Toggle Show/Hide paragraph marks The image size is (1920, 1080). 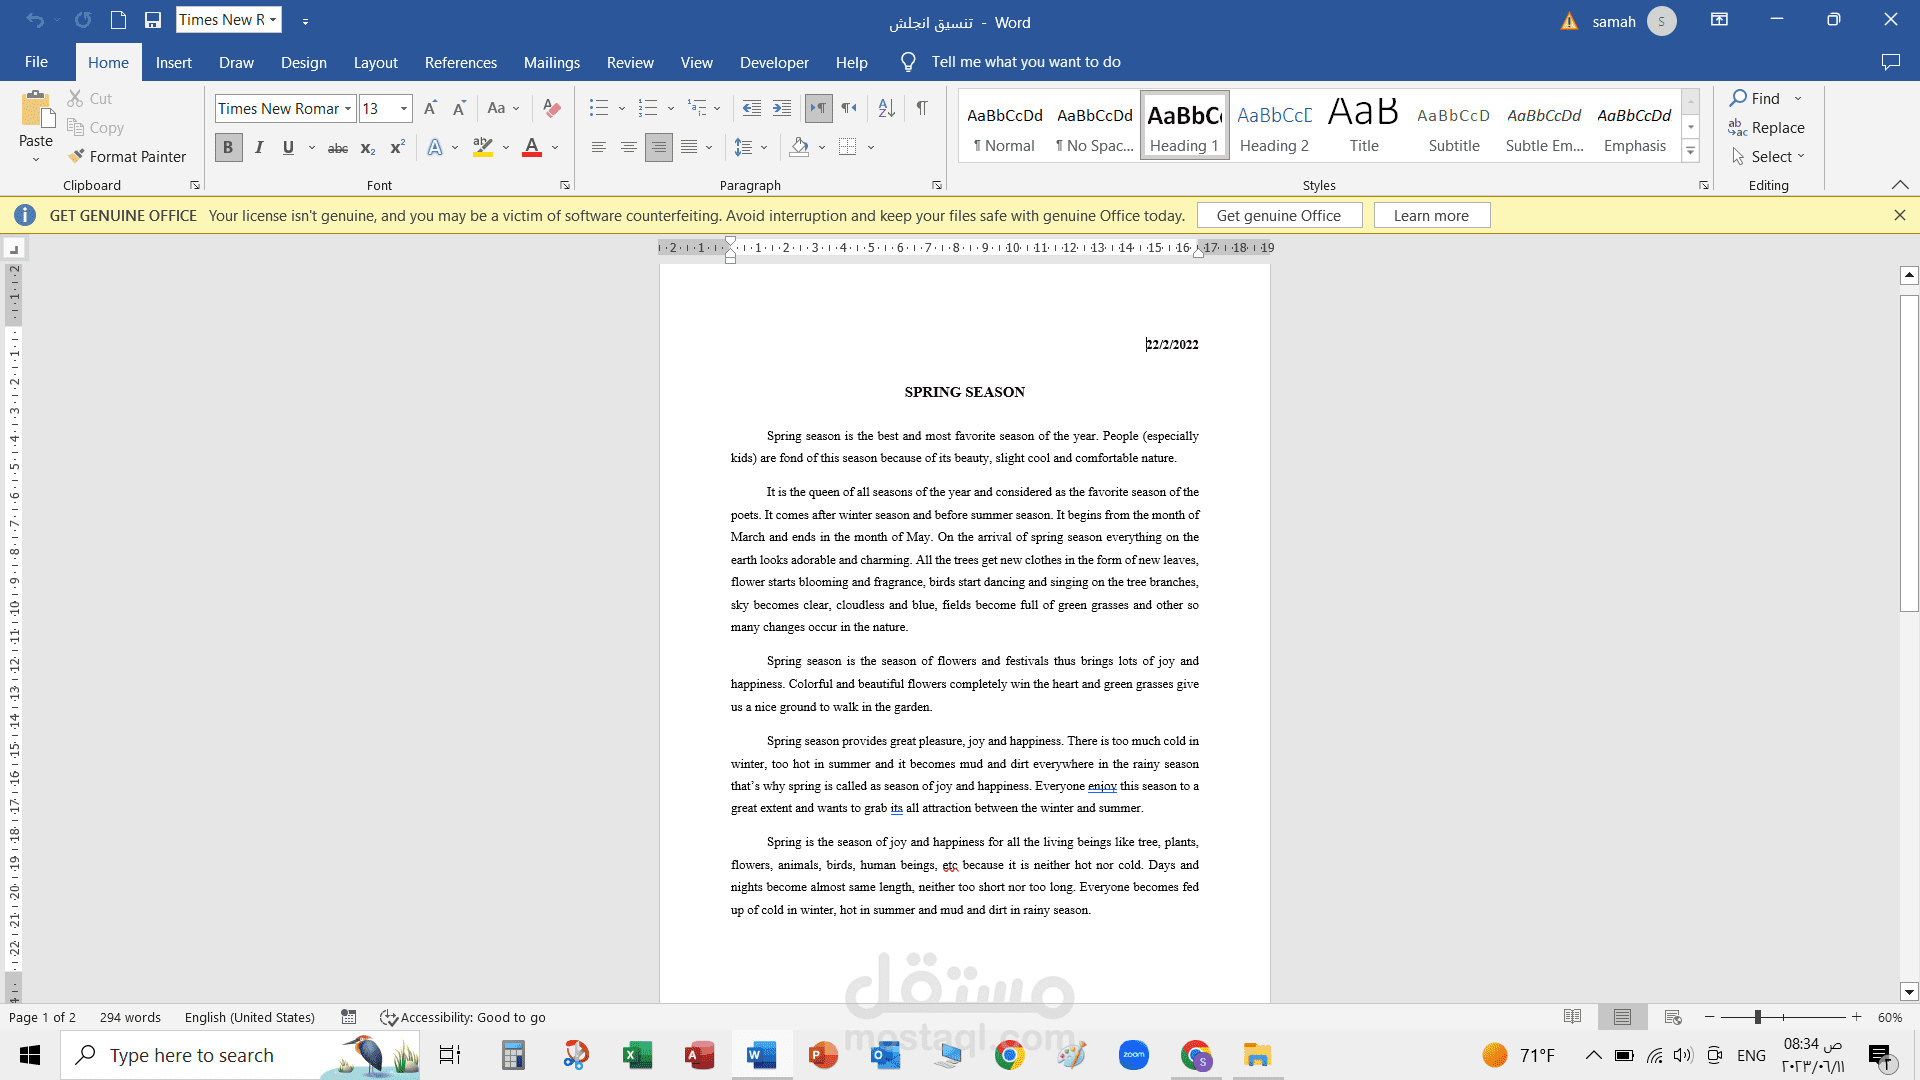click(921, 108)
